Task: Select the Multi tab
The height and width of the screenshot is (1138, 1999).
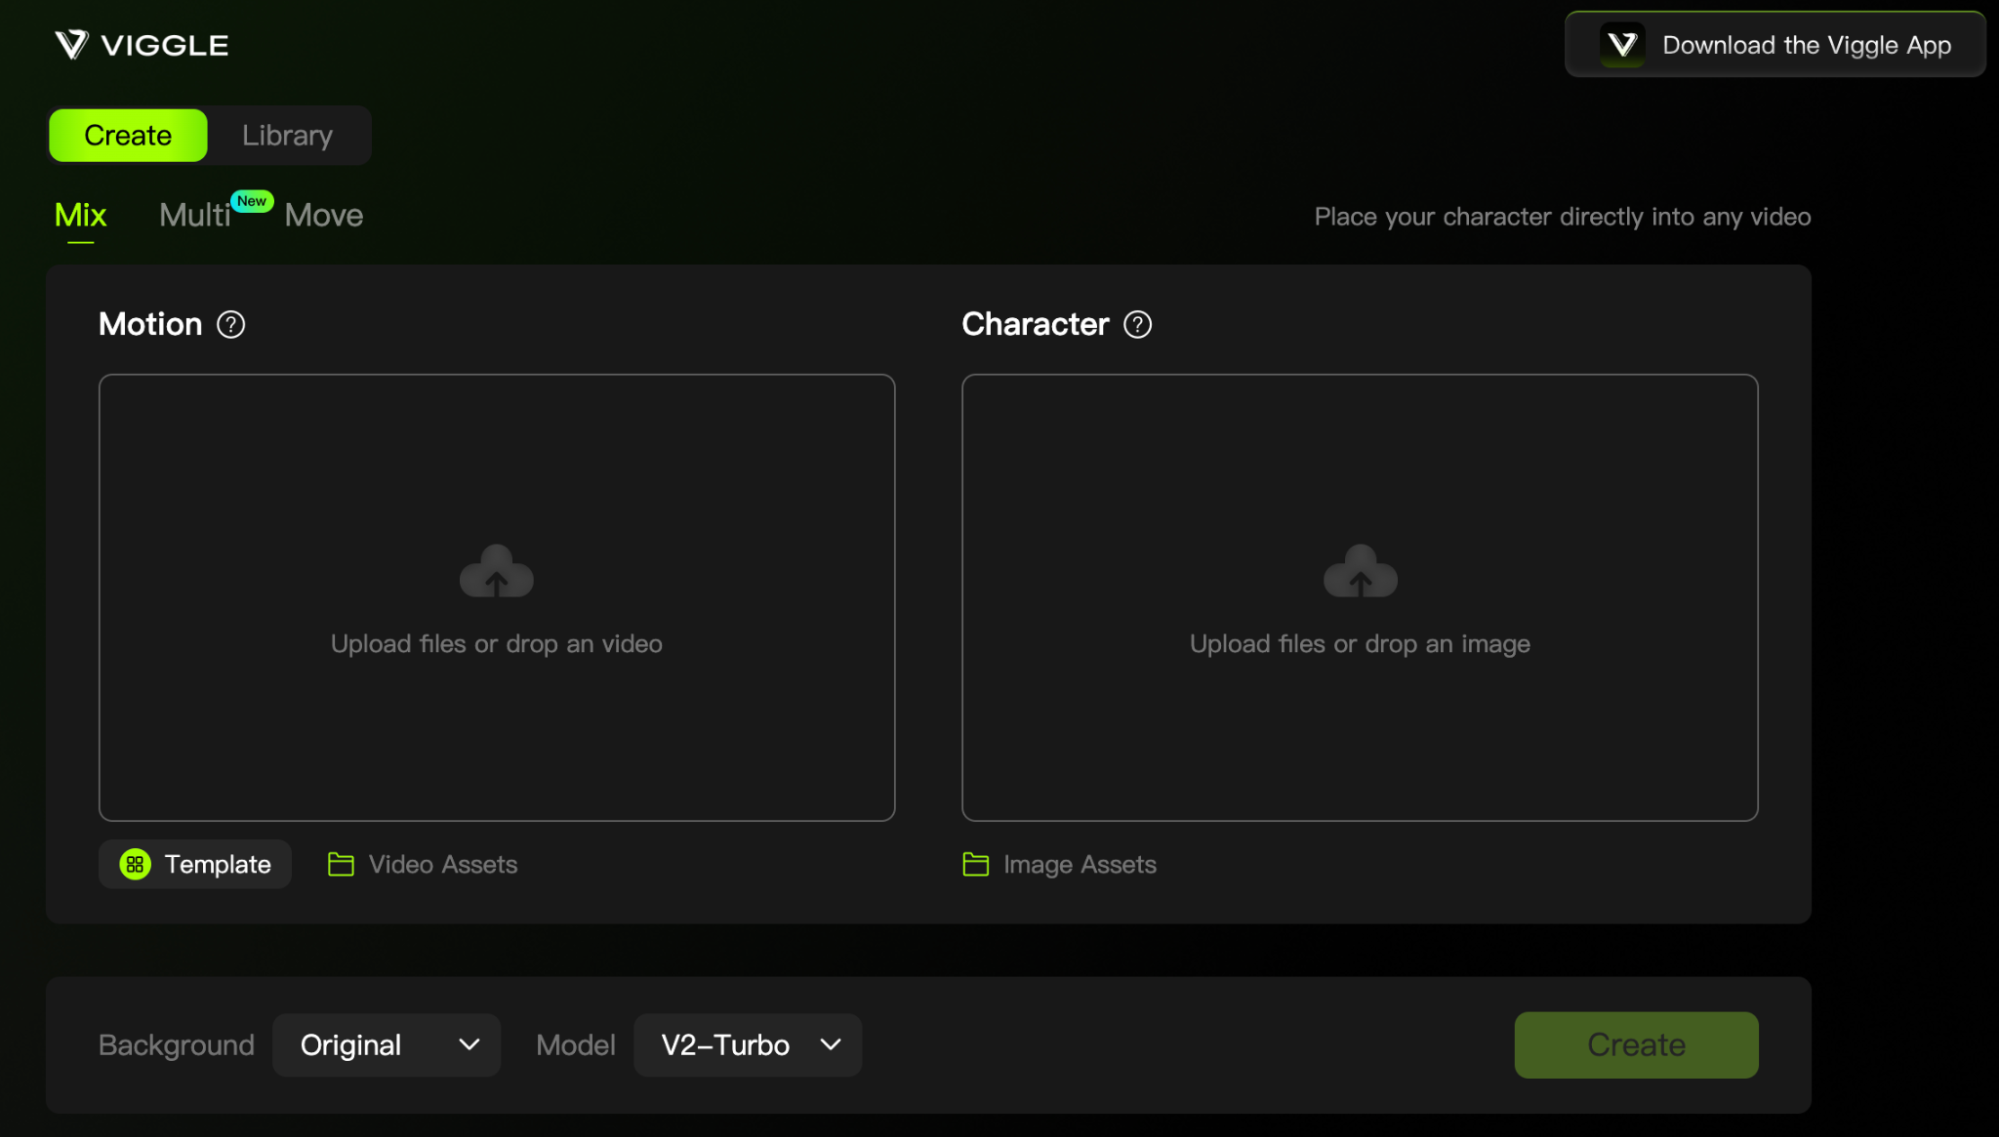Action: click(x=194, y=215)
